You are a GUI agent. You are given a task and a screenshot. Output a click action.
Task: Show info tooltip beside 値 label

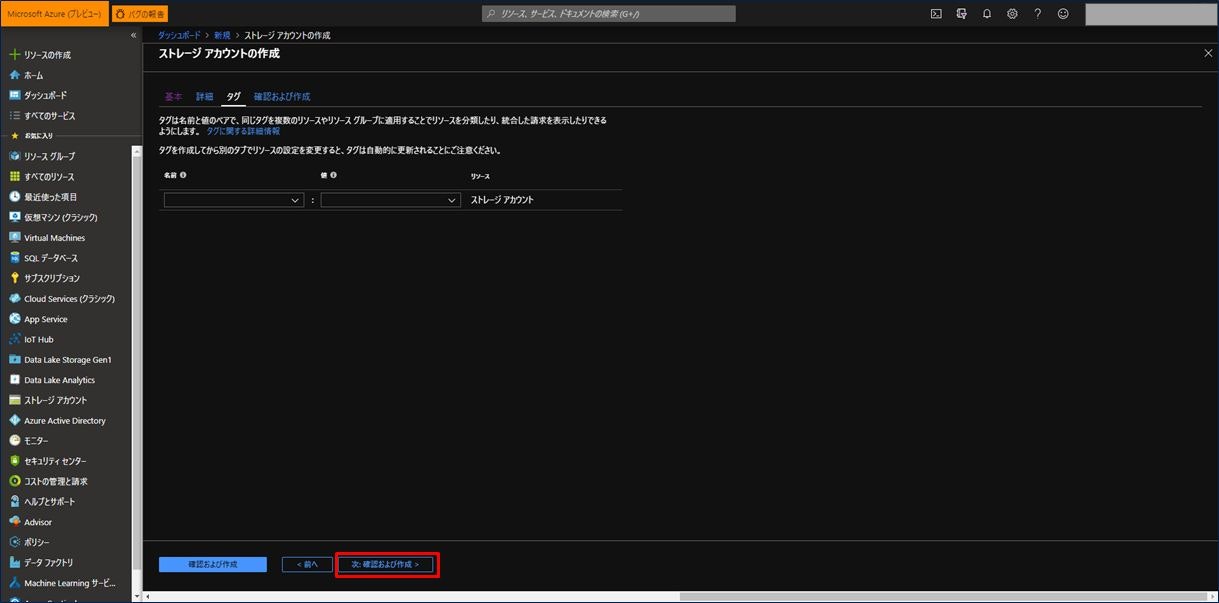click(333, 175)
